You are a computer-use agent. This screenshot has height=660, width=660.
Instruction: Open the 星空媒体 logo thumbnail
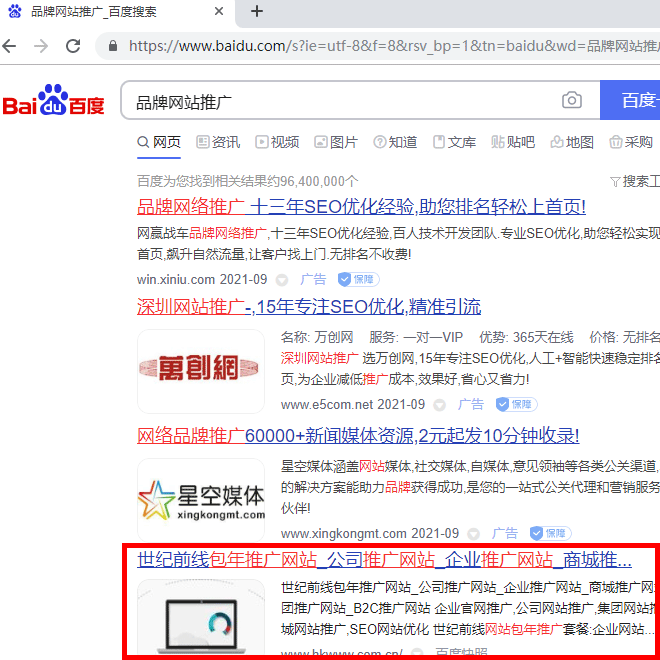click(x=201, y=500)
